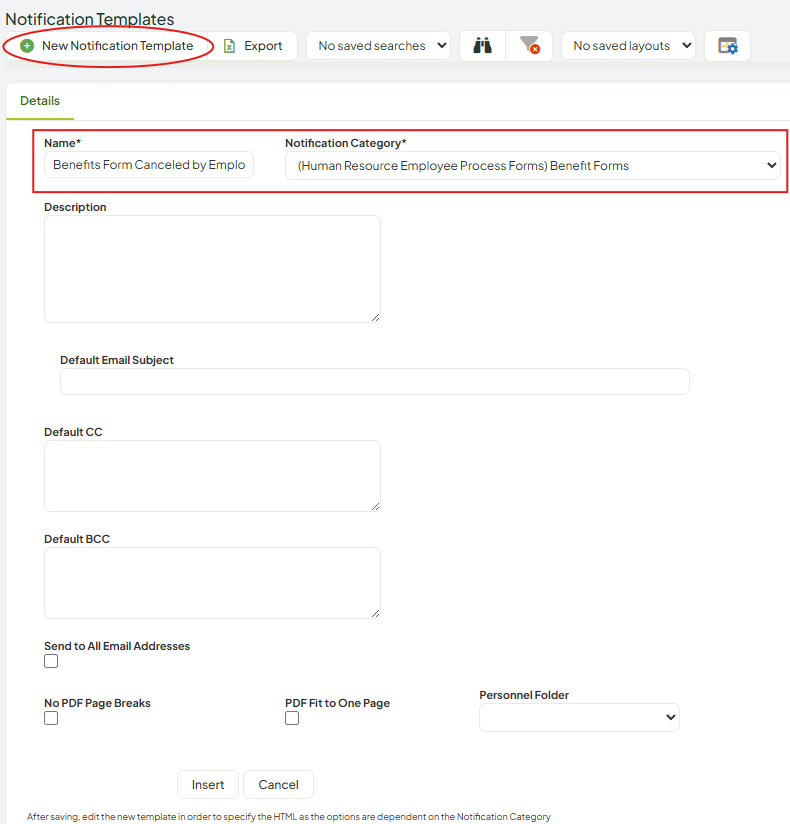Click the 'After saving, edit the new template' note
Image resolution: width=790 pixels, height=824 pixels.
pyautogui.click(x=289, y=817)
